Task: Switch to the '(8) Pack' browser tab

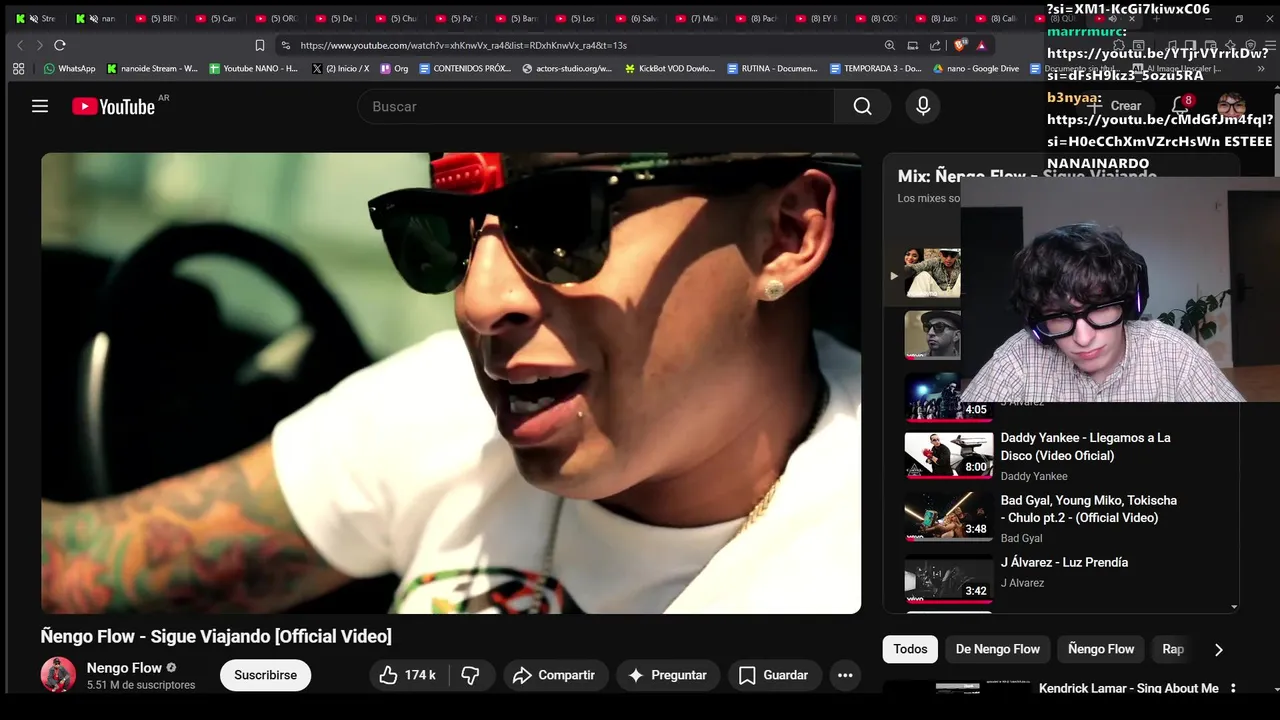Action: pos(758,18)
